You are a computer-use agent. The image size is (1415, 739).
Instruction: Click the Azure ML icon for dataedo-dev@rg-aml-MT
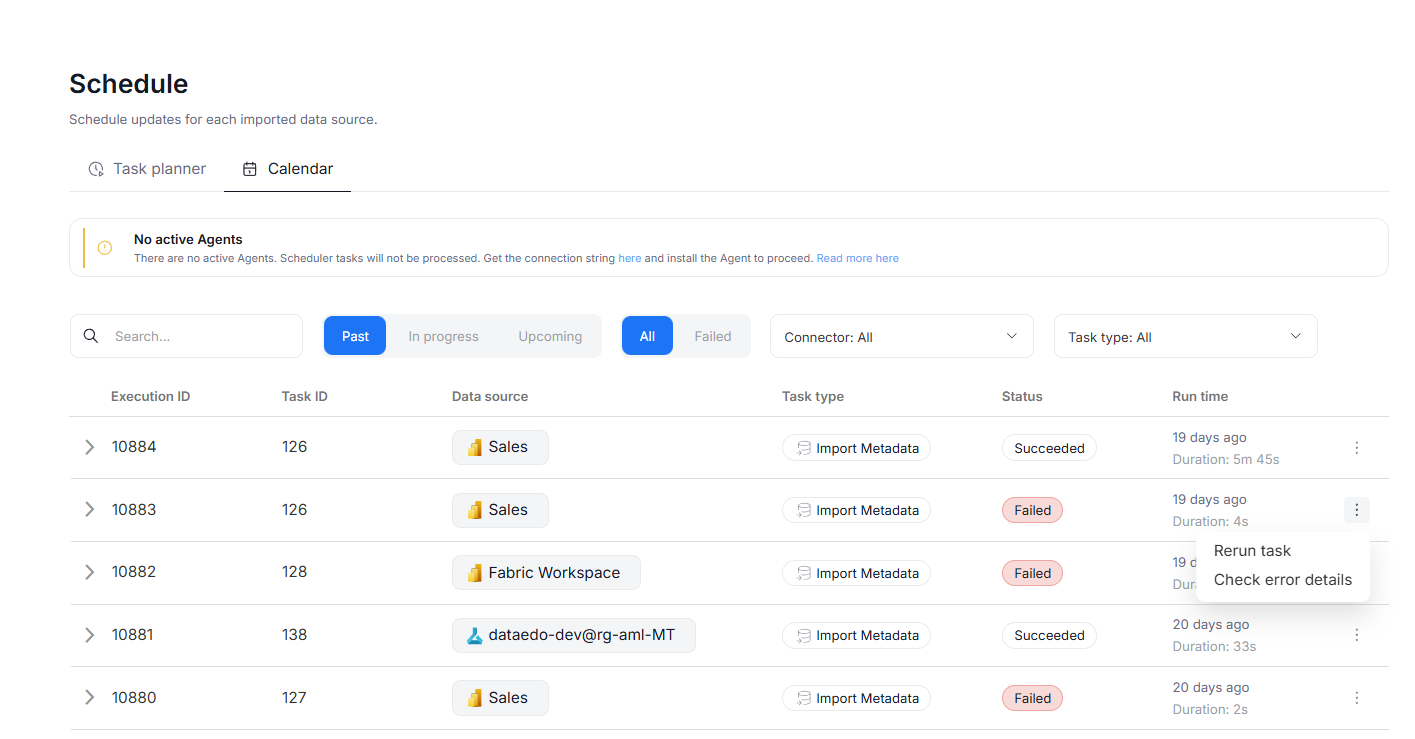tap(475, 635)
